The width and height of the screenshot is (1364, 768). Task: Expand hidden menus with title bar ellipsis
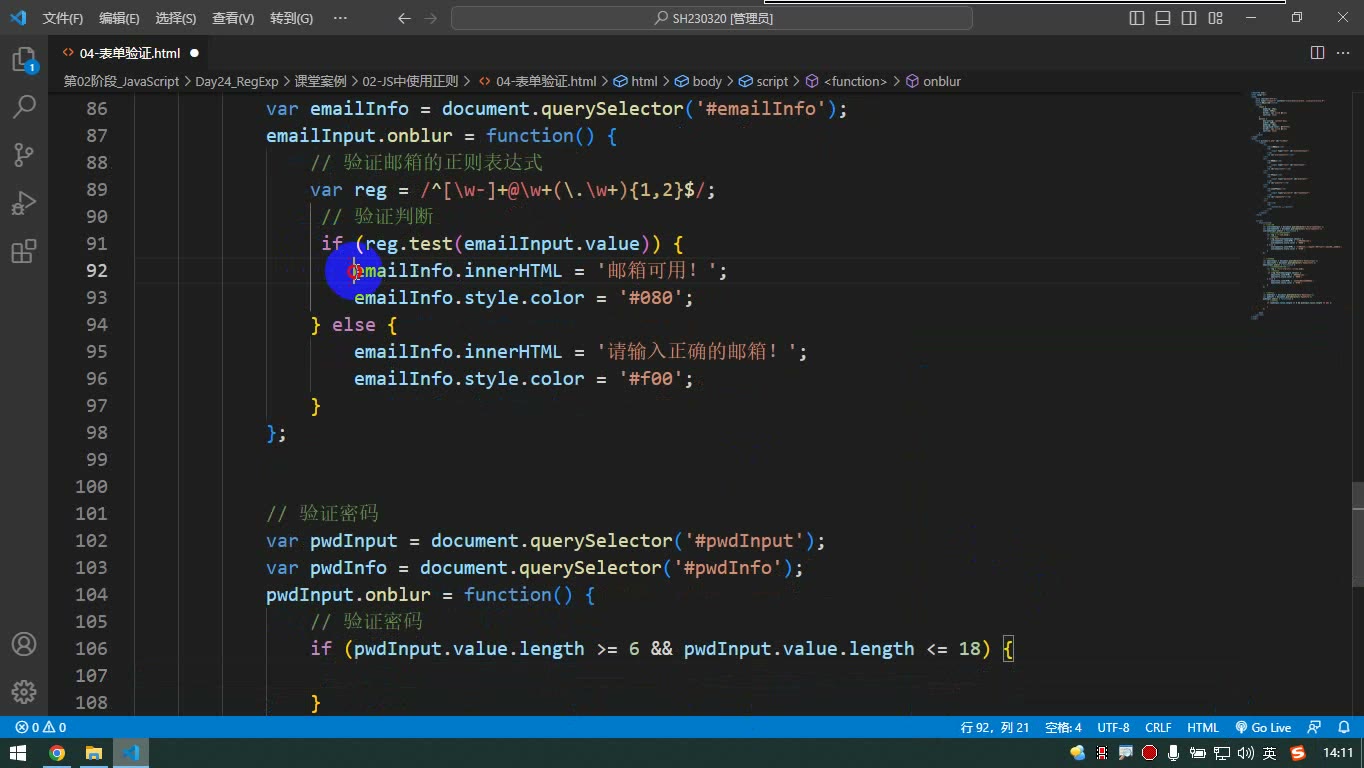[x=340, y=18]
